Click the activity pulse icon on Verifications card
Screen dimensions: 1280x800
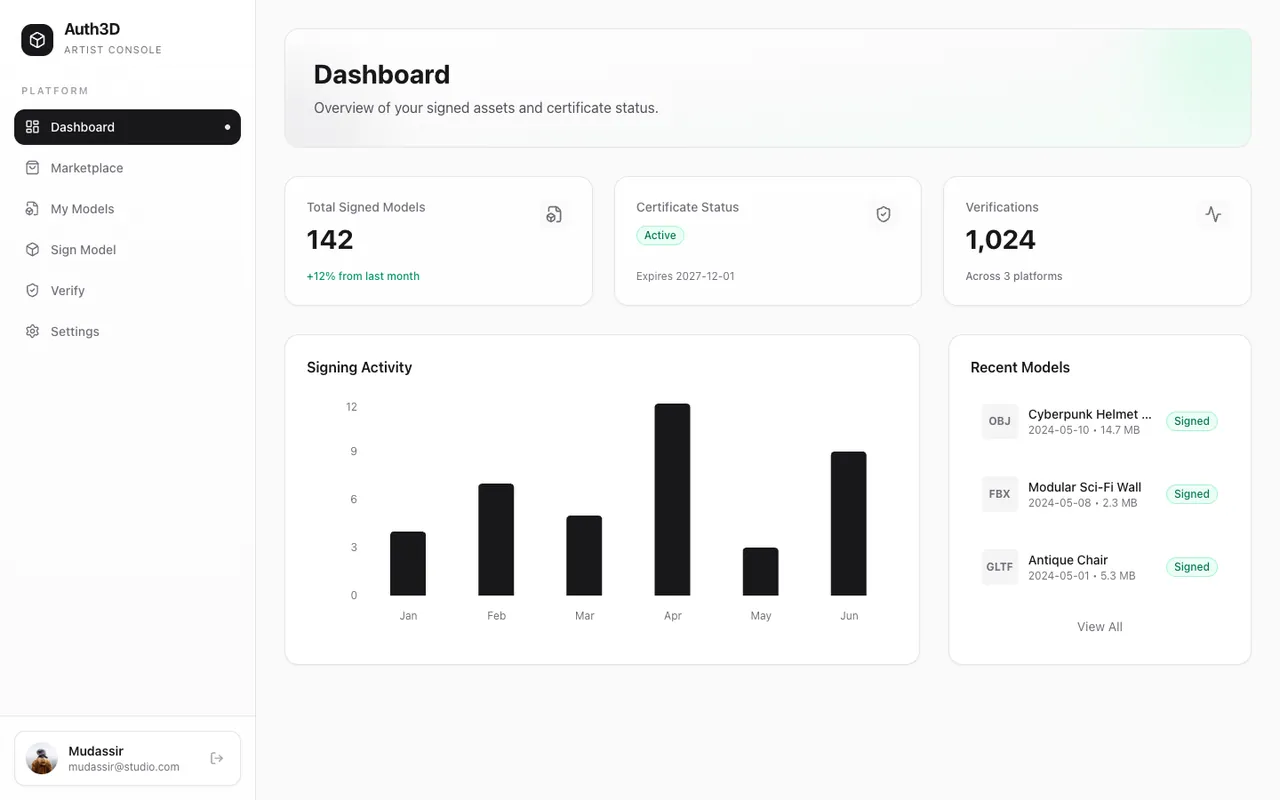(1213, 214)
